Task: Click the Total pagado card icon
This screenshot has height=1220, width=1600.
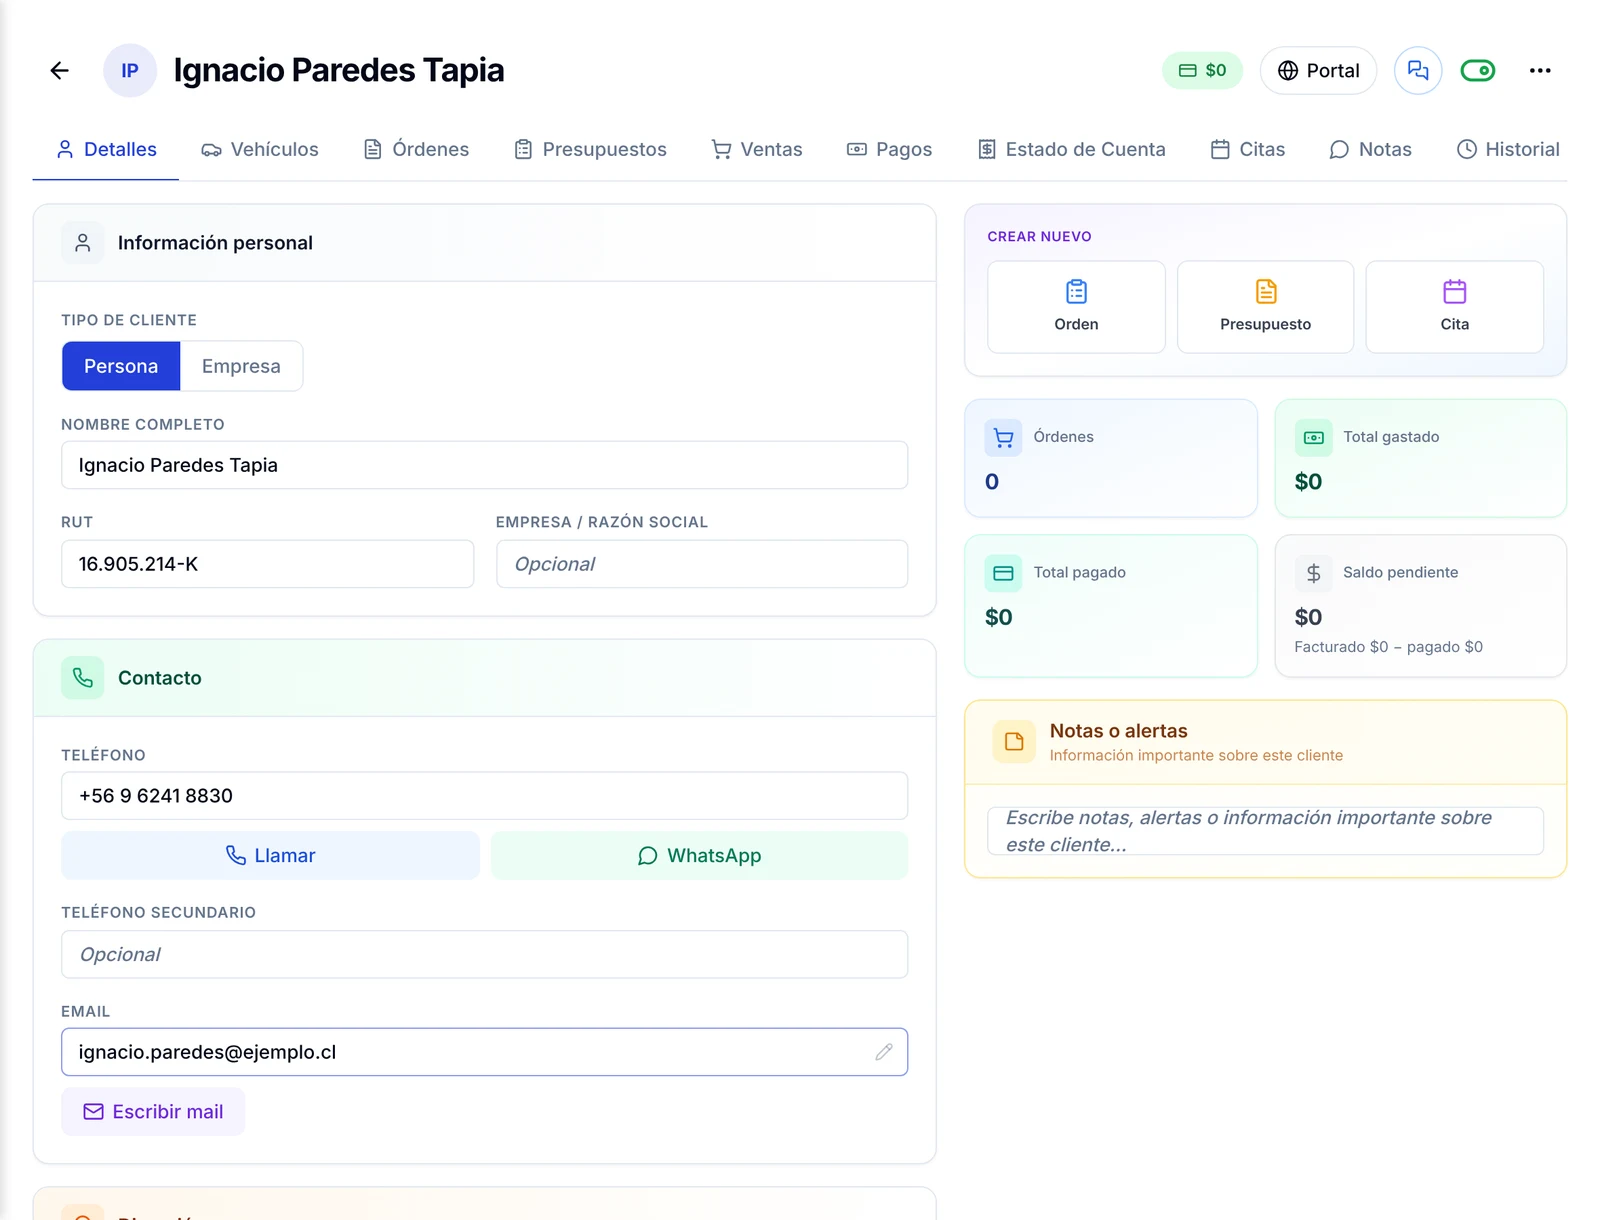Action: click(1004, 573)
